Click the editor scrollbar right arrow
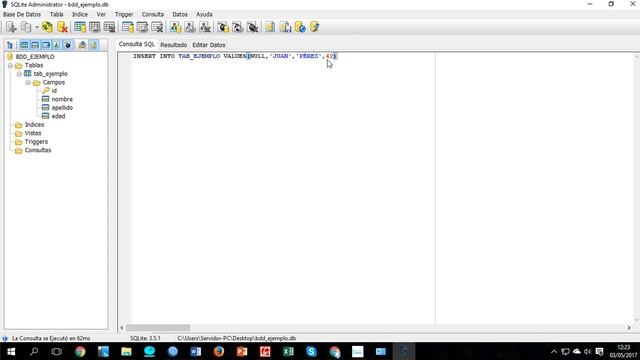Image resolution: width=640 pixels, height=360 pixels. [x=629, y=328]
